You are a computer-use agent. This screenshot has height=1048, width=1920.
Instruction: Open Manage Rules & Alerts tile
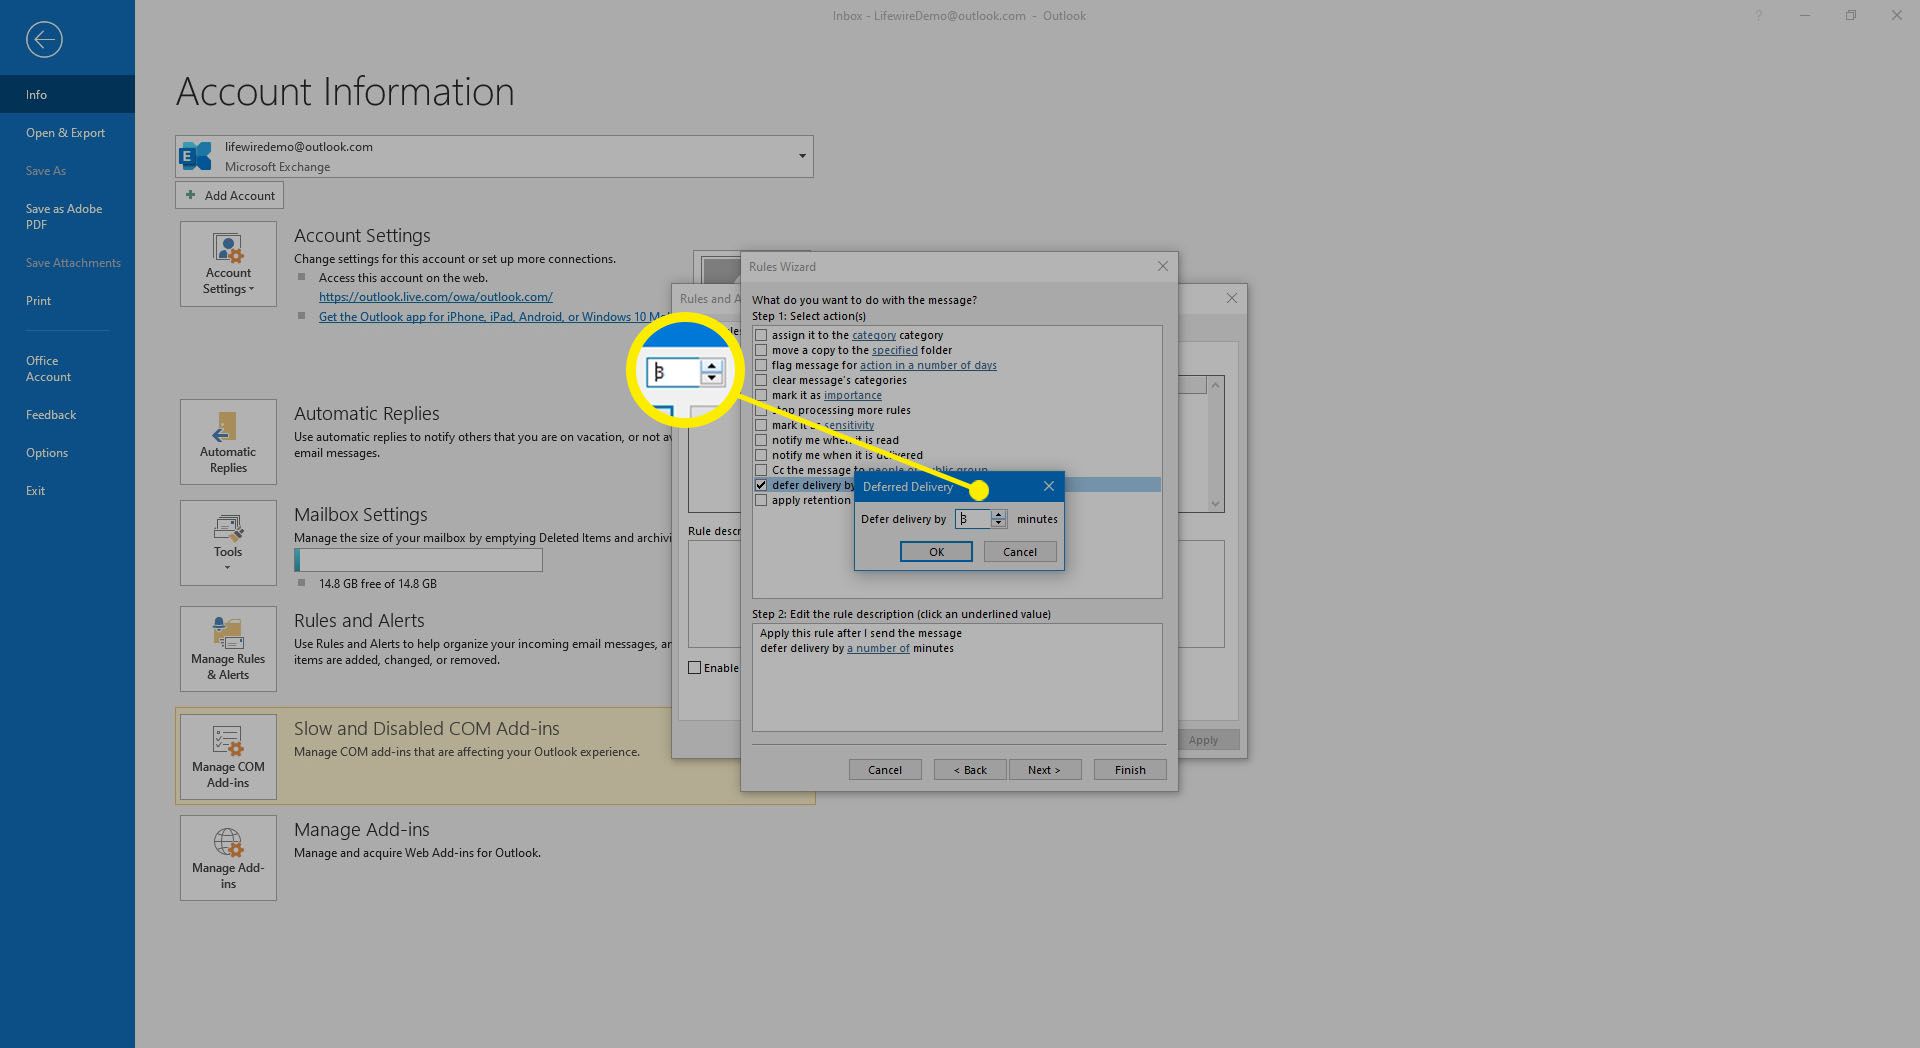pos(228,649)
